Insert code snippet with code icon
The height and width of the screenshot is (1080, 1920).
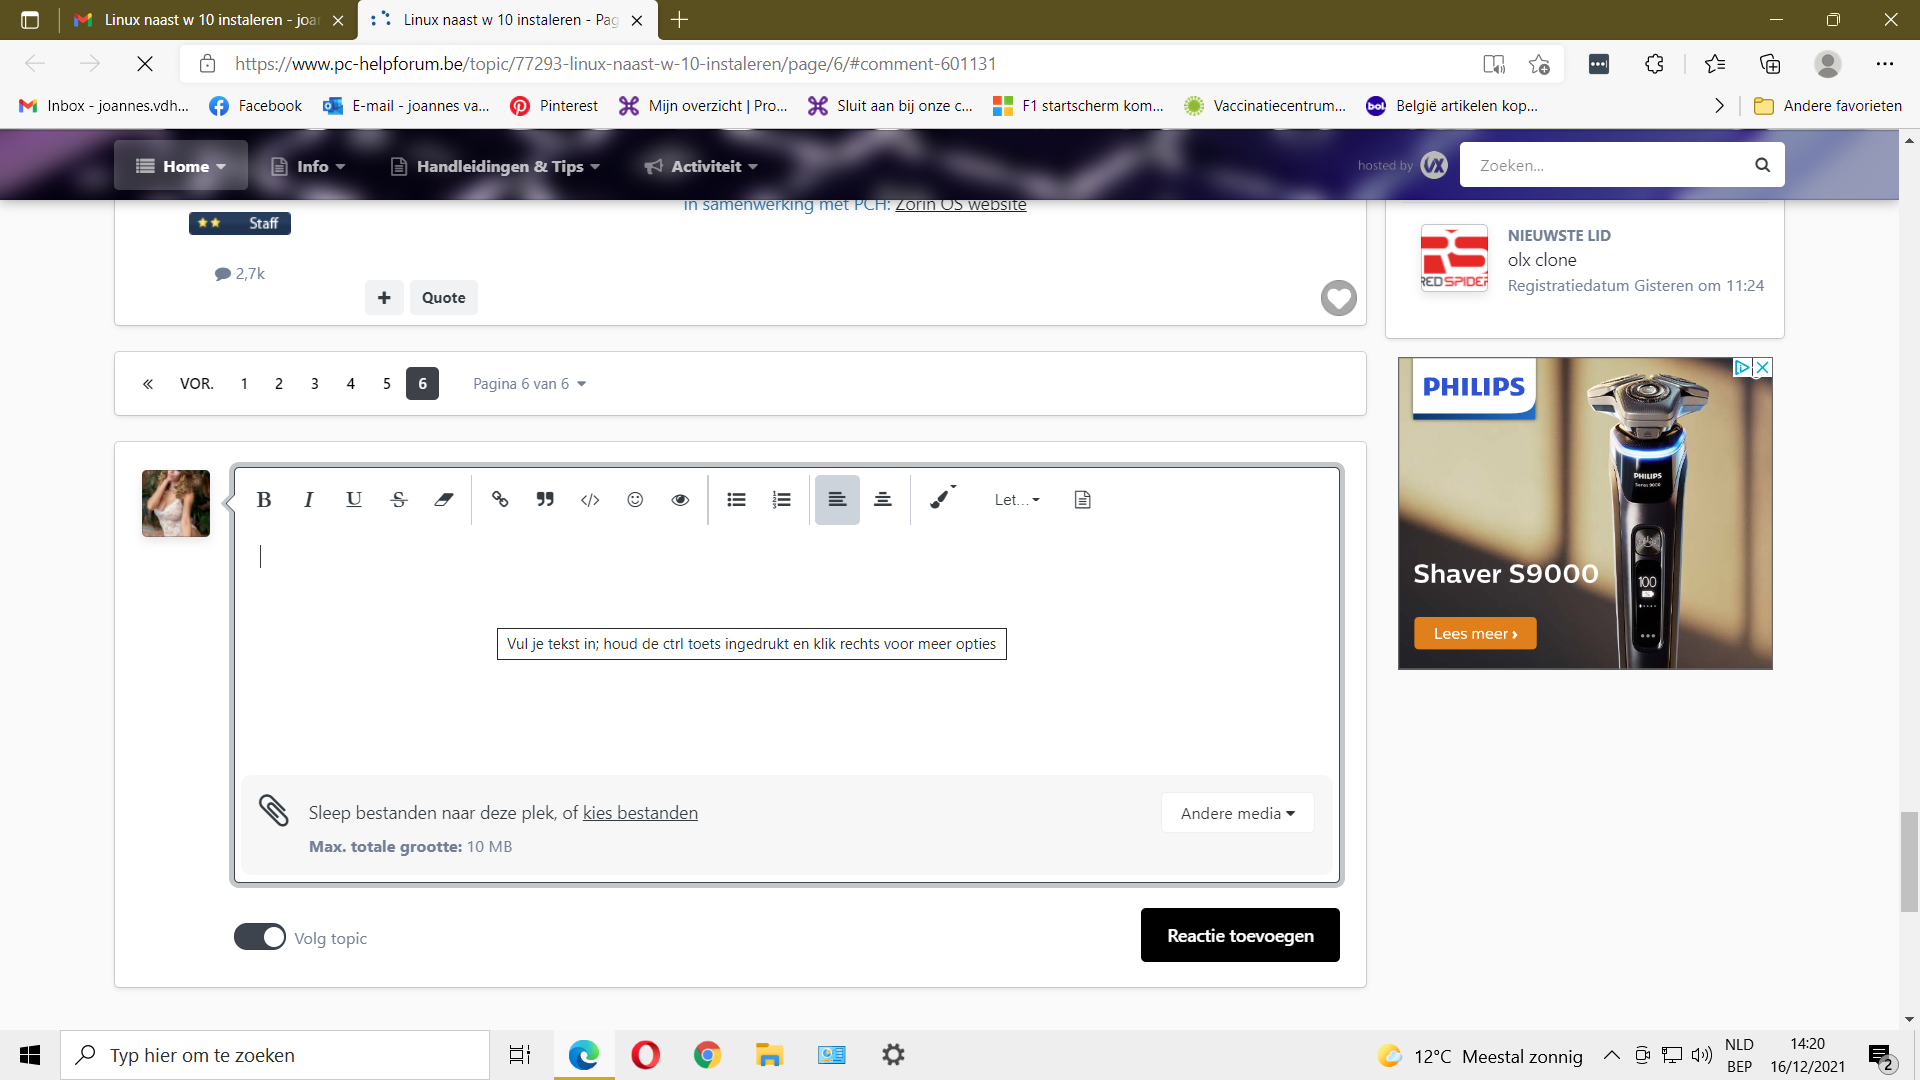point(590,500)
